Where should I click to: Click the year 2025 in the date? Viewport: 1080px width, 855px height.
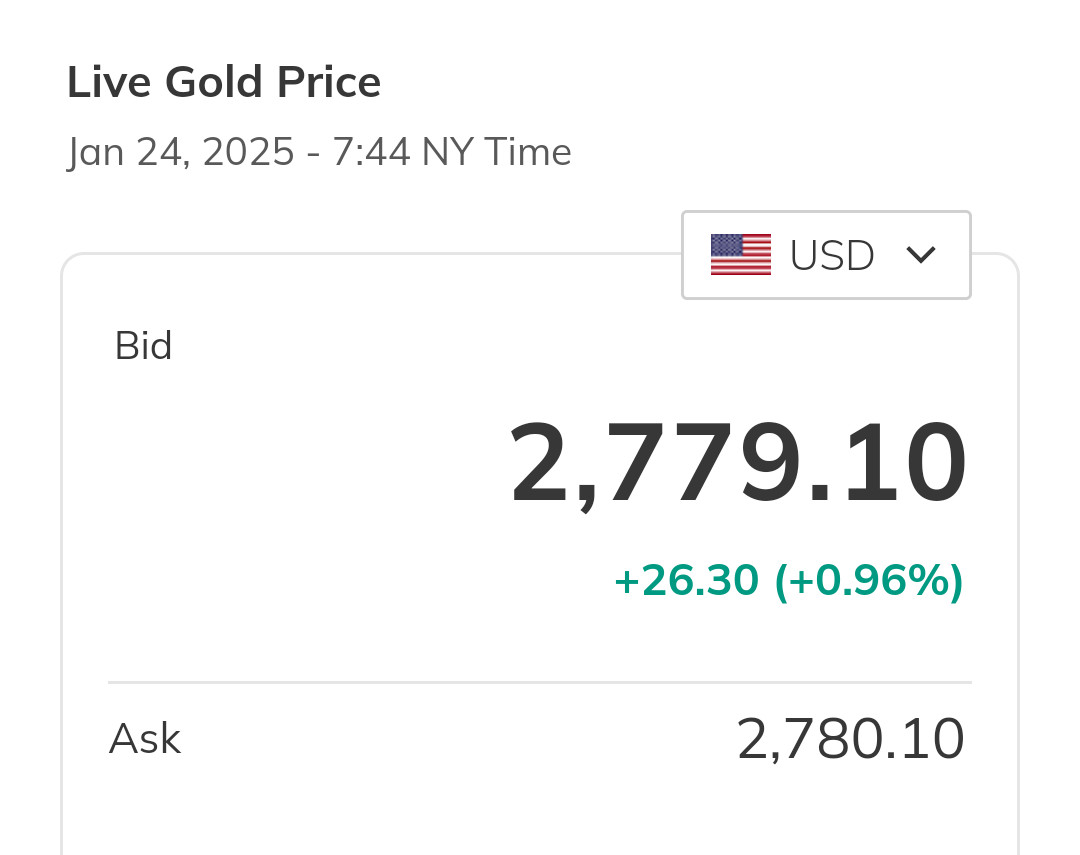tap(248, 153)
